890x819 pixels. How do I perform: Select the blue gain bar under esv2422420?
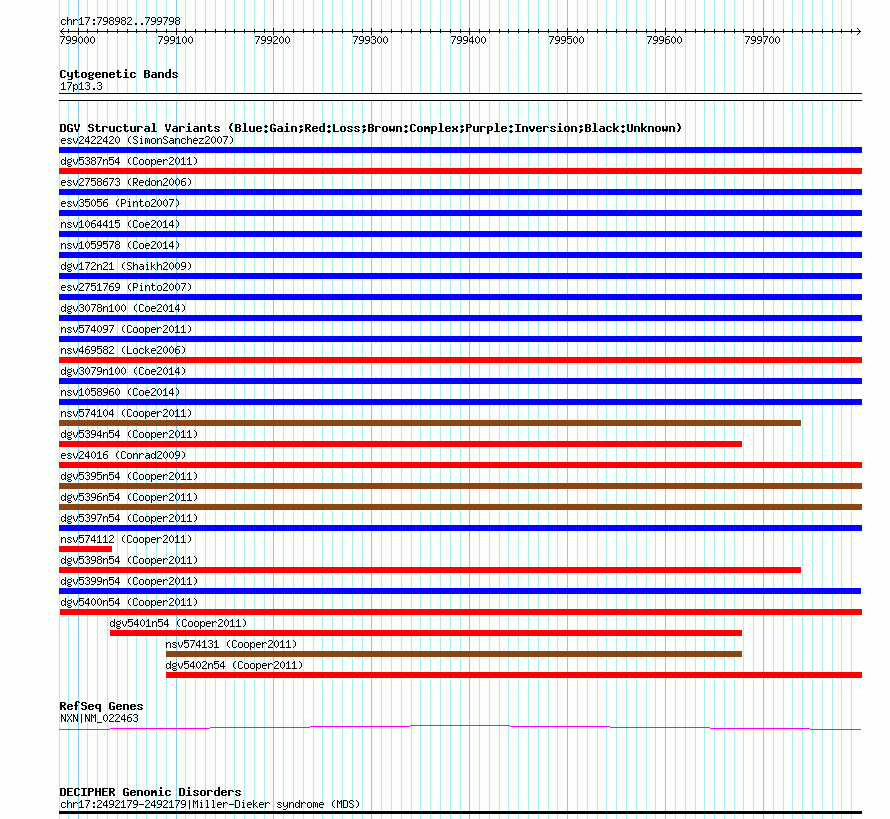pyautogui.click(x=460, y=150)
